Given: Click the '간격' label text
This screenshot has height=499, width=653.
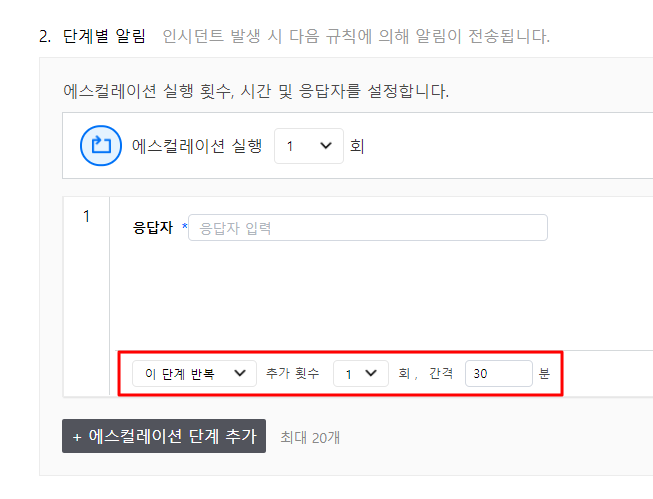Looking at the screenshot, I should click(441, 374).
